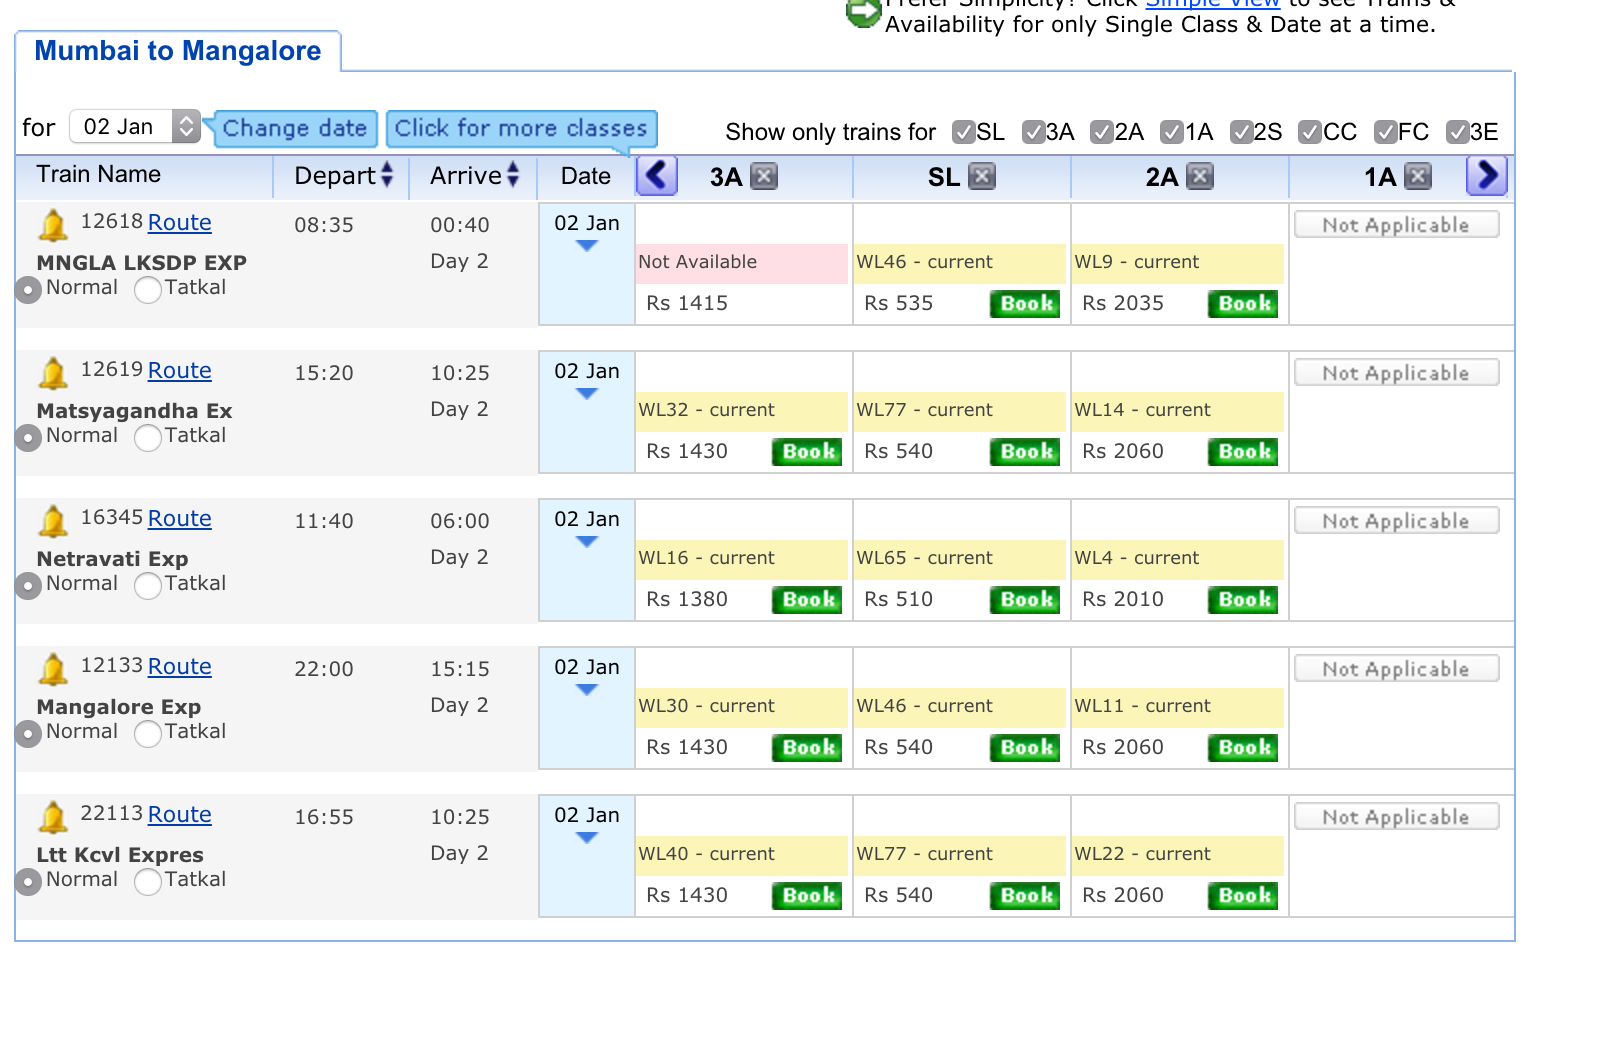Click the green arrow icon near Simple View
Screen dimensions: 1608x1038
[x=862, y=12]
